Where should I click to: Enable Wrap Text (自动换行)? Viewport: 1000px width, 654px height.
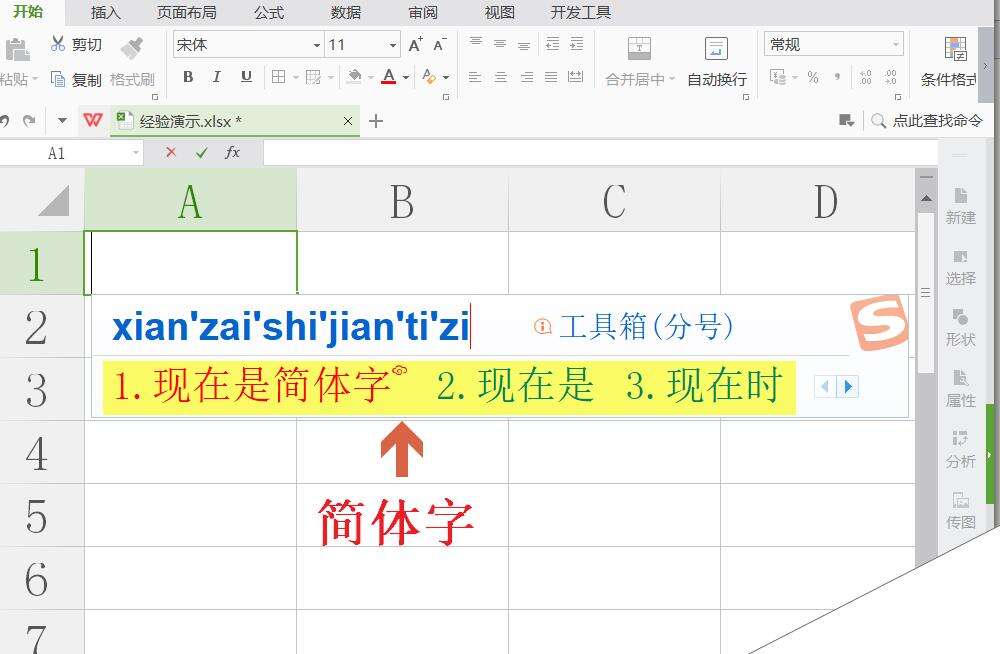click(x=716, y=60)
